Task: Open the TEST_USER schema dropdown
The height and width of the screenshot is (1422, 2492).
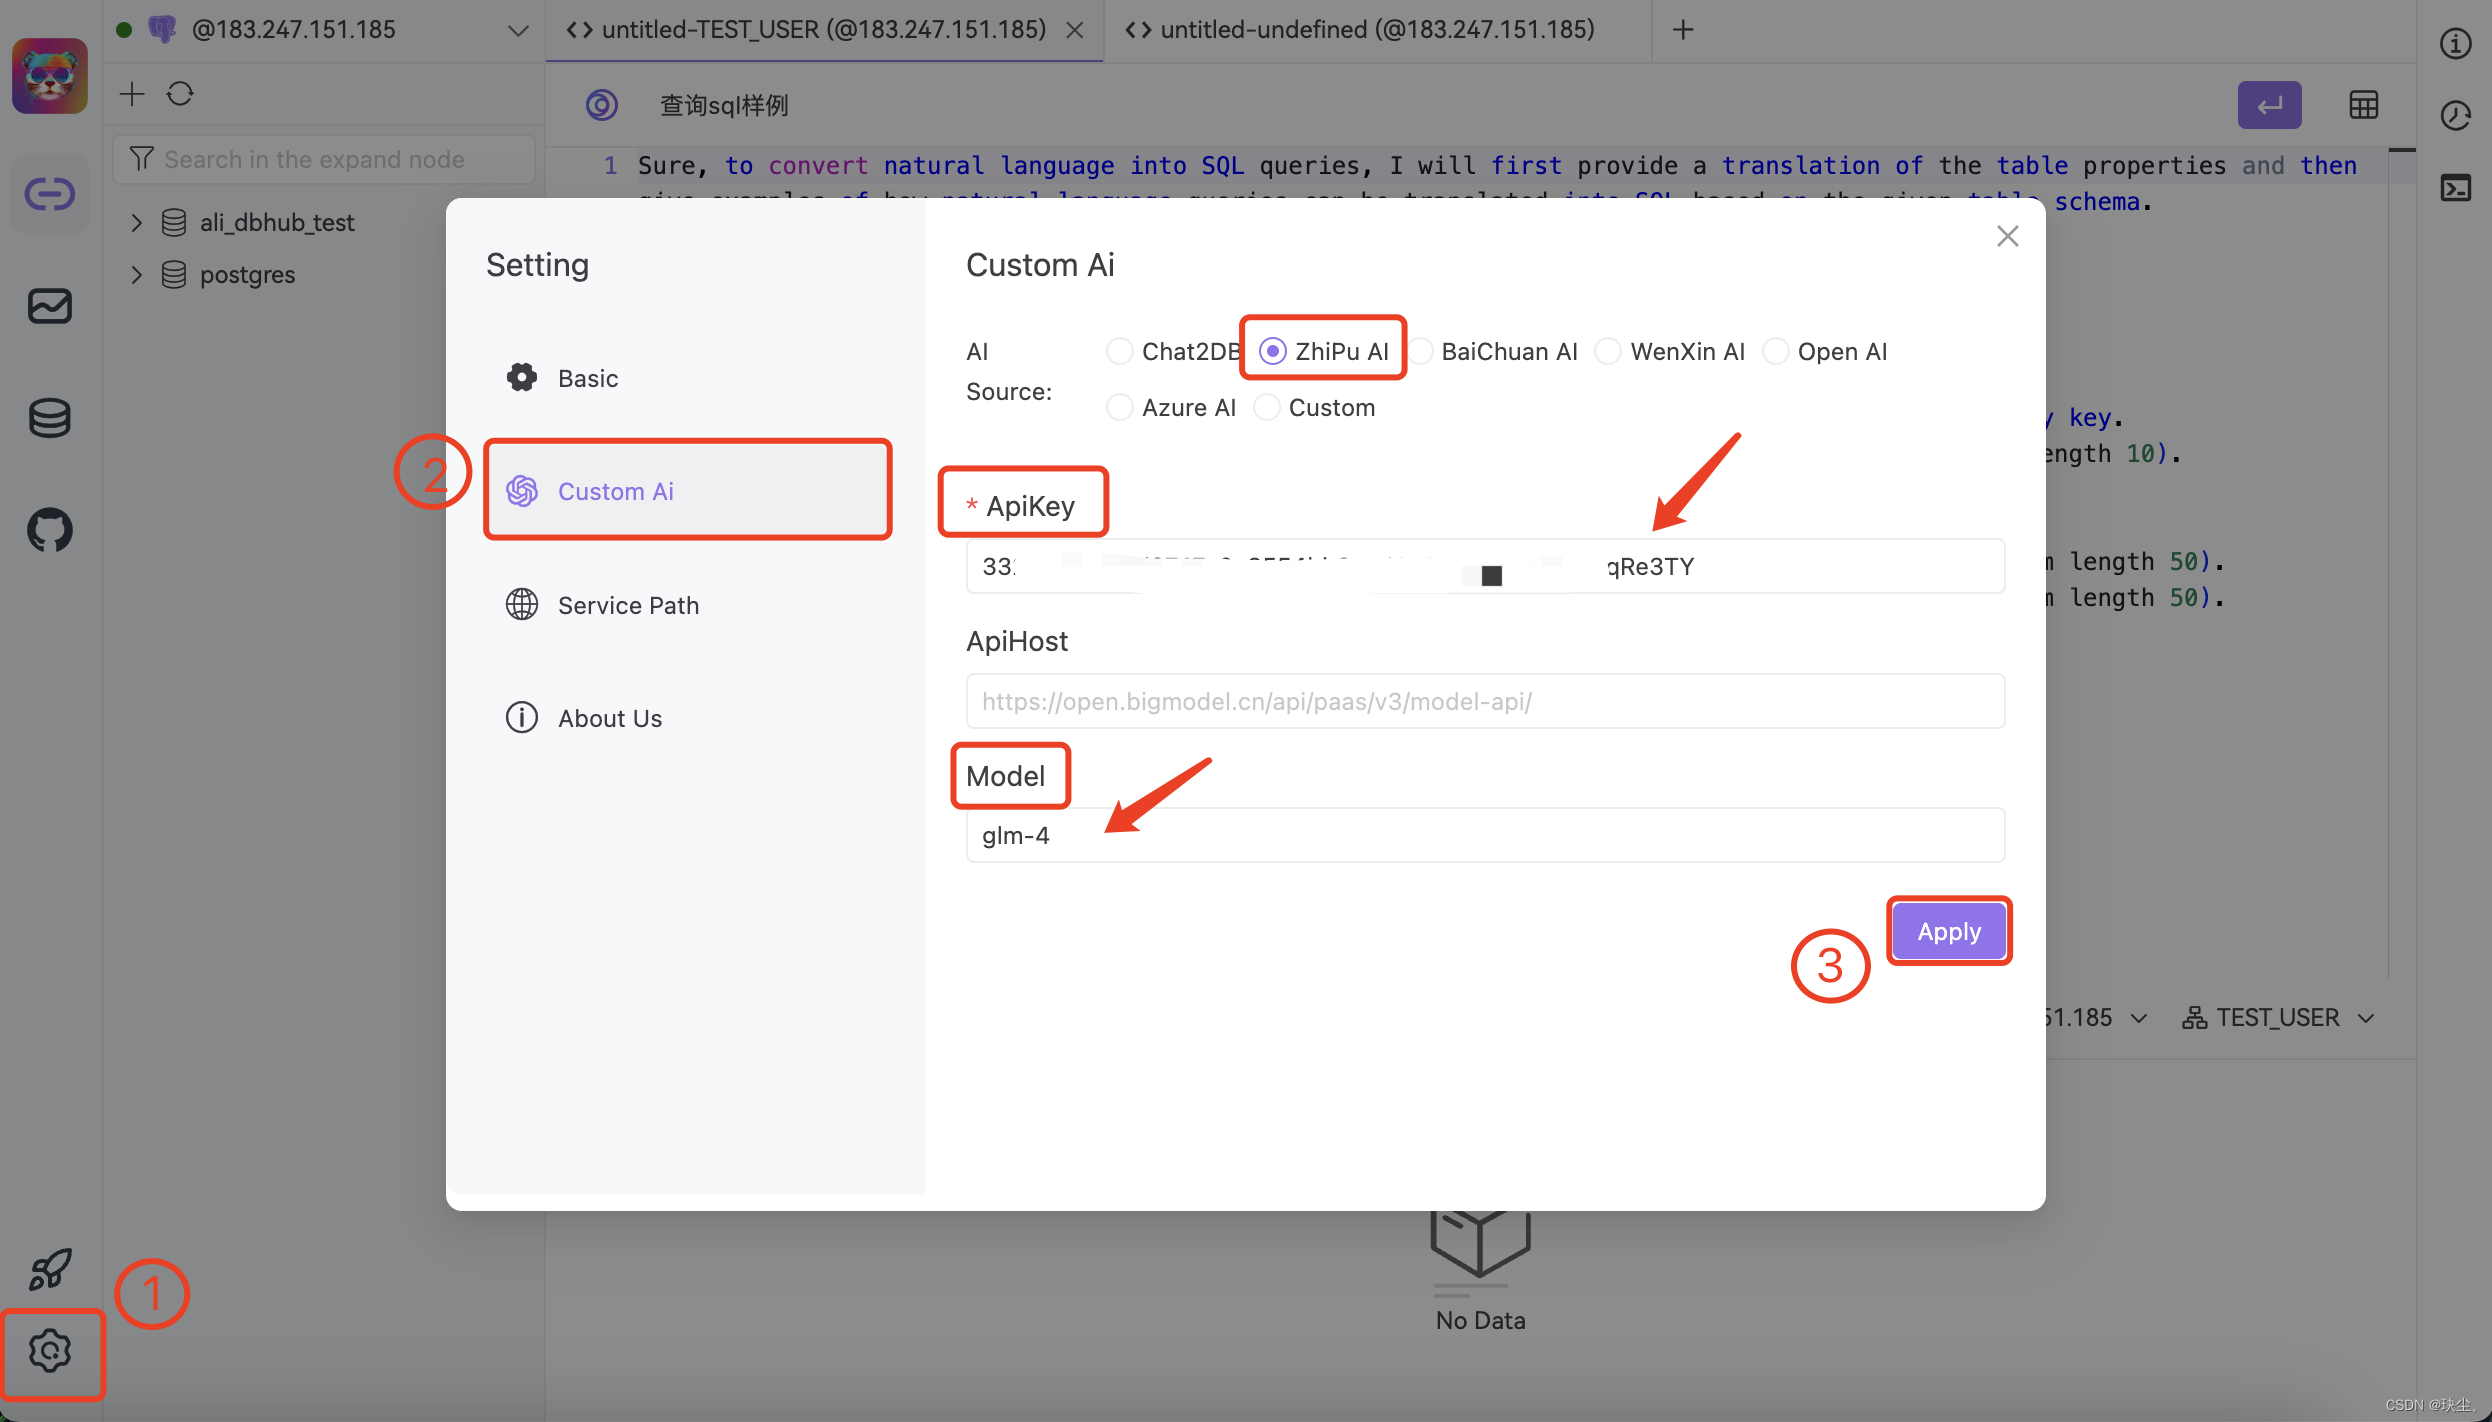Action: (x=2278, y=1018)
